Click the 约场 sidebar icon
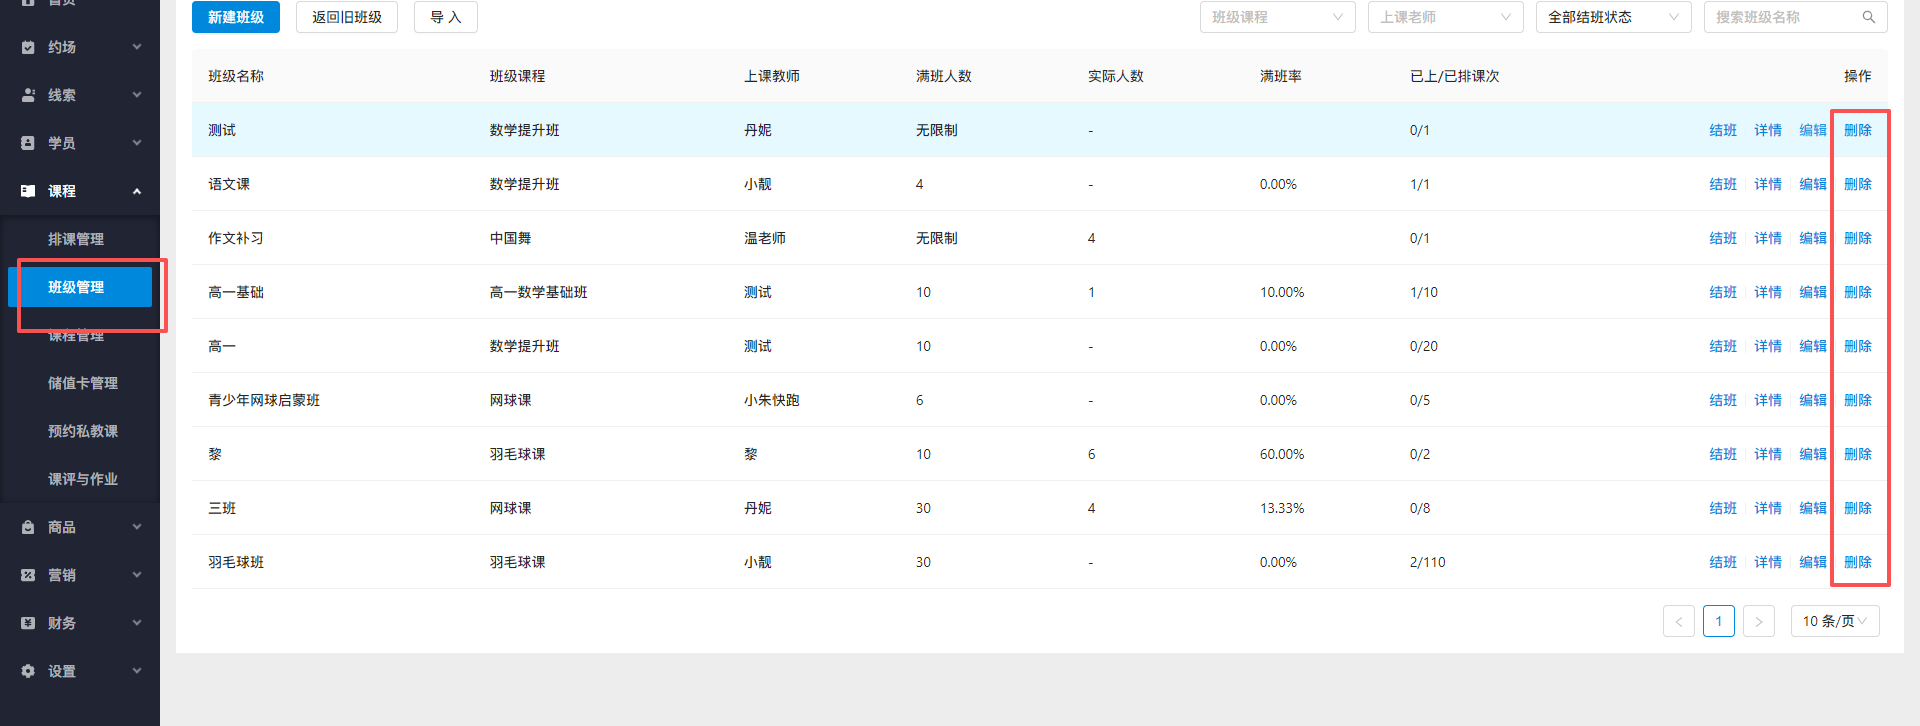 tap(28, 47)
